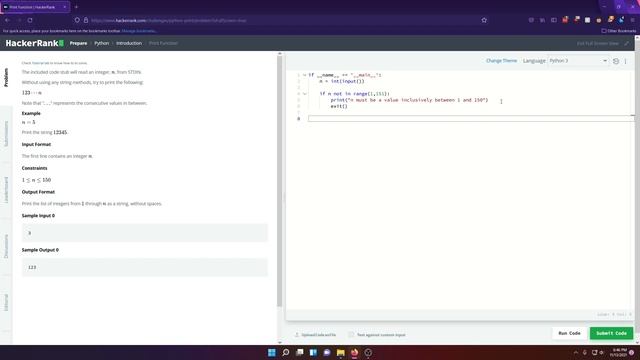The width and height of the screenshot is (640, 360).
Task: Click the browser back arrow
Action: click(x=7, y=20)
